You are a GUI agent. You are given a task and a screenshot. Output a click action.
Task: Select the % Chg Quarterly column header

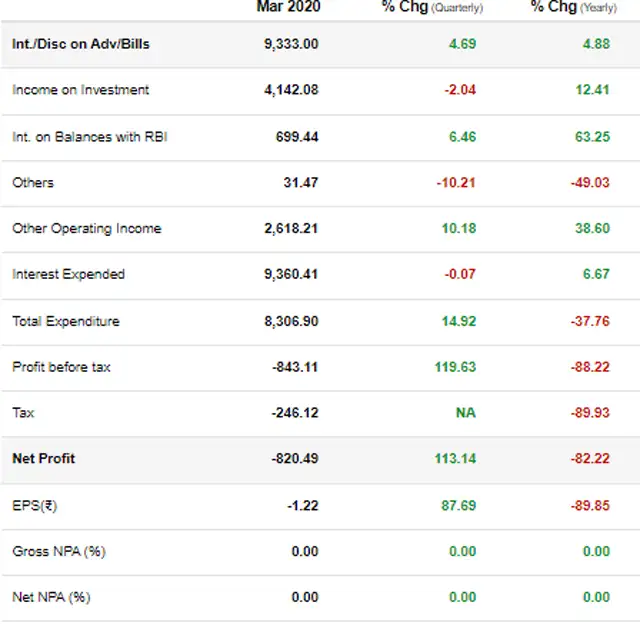pos(432,7)
